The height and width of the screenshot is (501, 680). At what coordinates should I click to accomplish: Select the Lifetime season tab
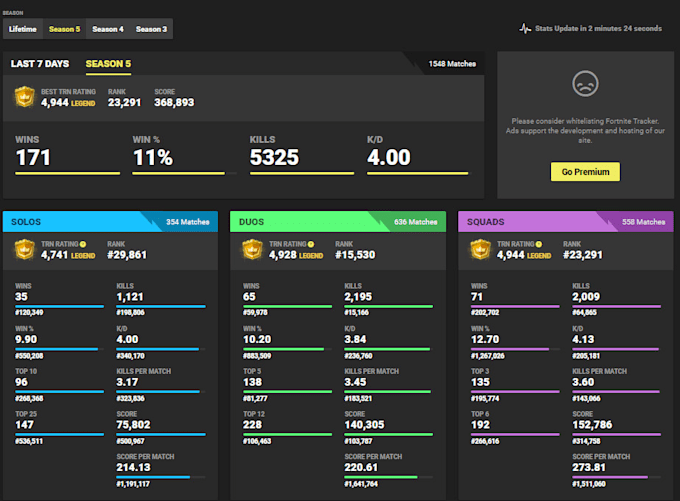(x=23, y=29)
